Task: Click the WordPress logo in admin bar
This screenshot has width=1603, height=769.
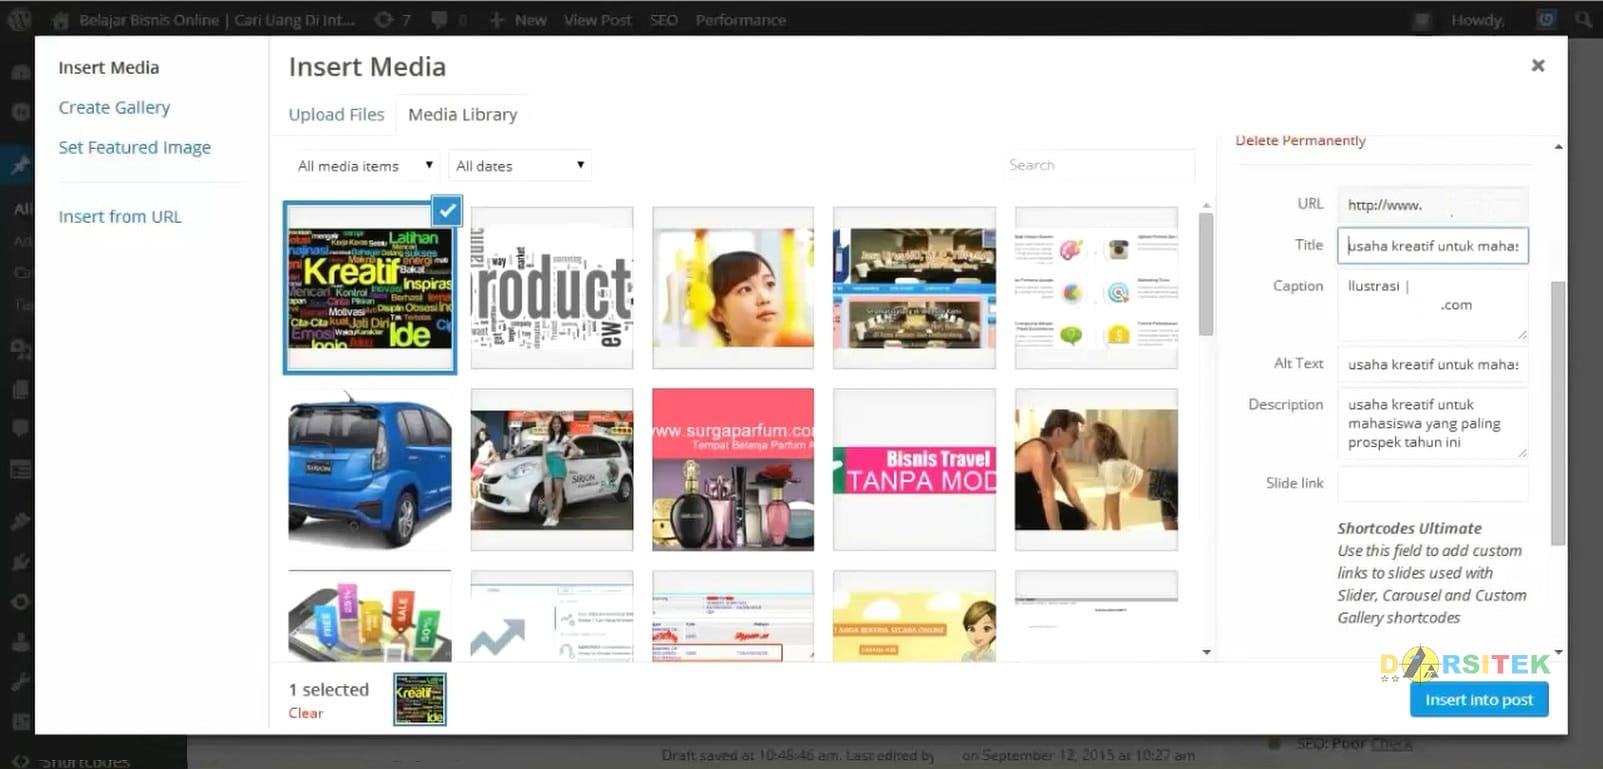Action: (19, 19)
